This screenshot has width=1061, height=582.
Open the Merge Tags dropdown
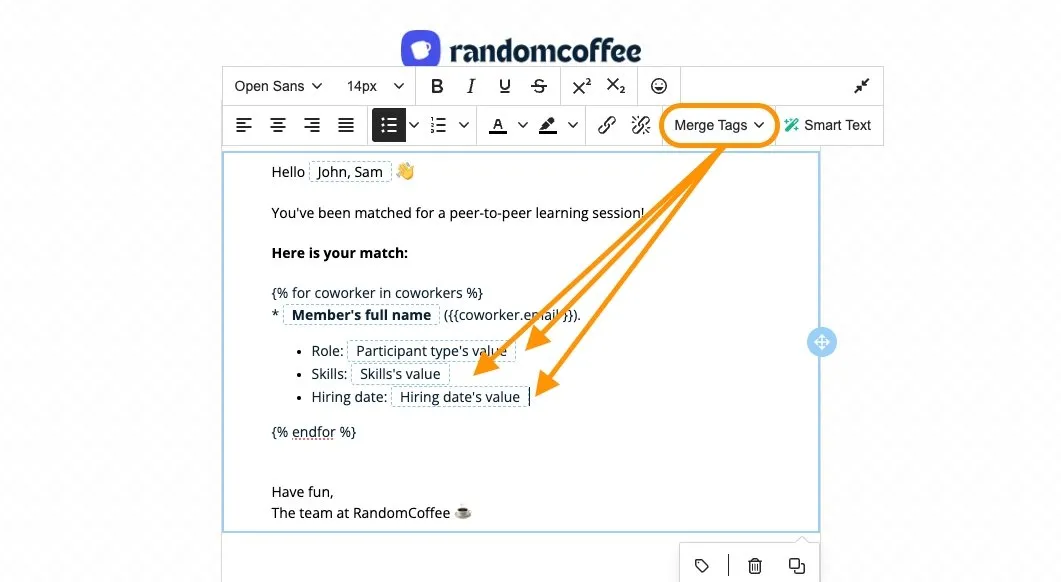point(719,125)
